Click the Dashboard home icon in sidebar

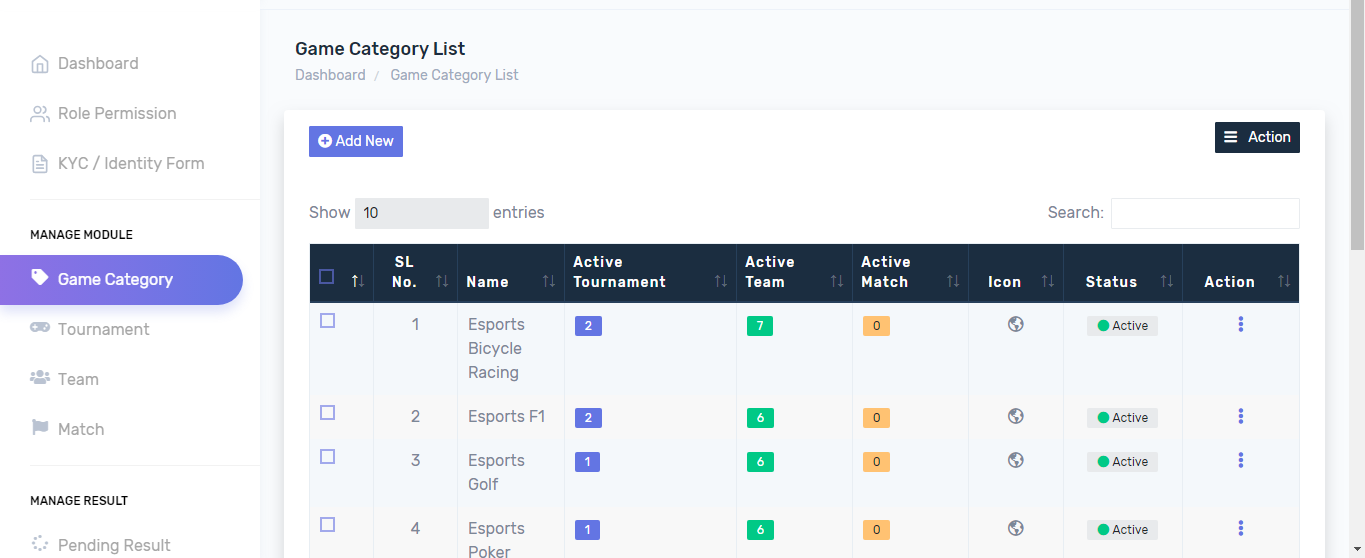40,64
